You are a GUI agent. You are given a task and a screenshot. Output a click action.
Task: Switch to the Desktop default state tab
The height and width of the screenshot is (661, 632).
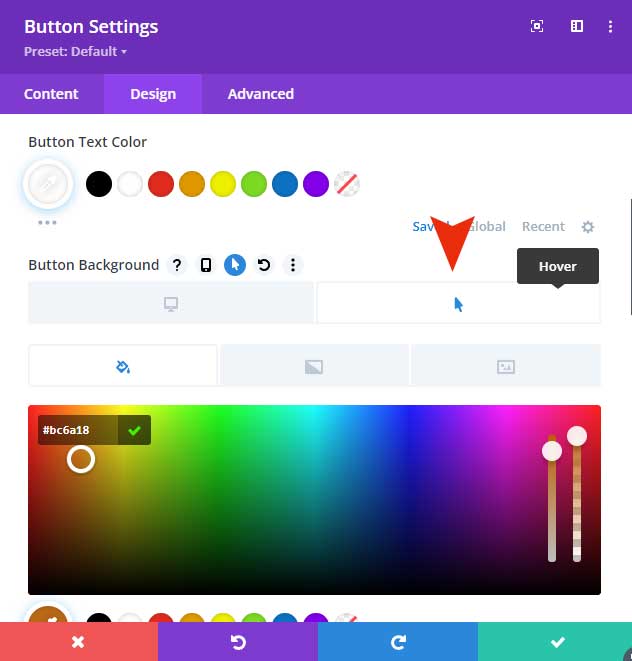[171, 303]
